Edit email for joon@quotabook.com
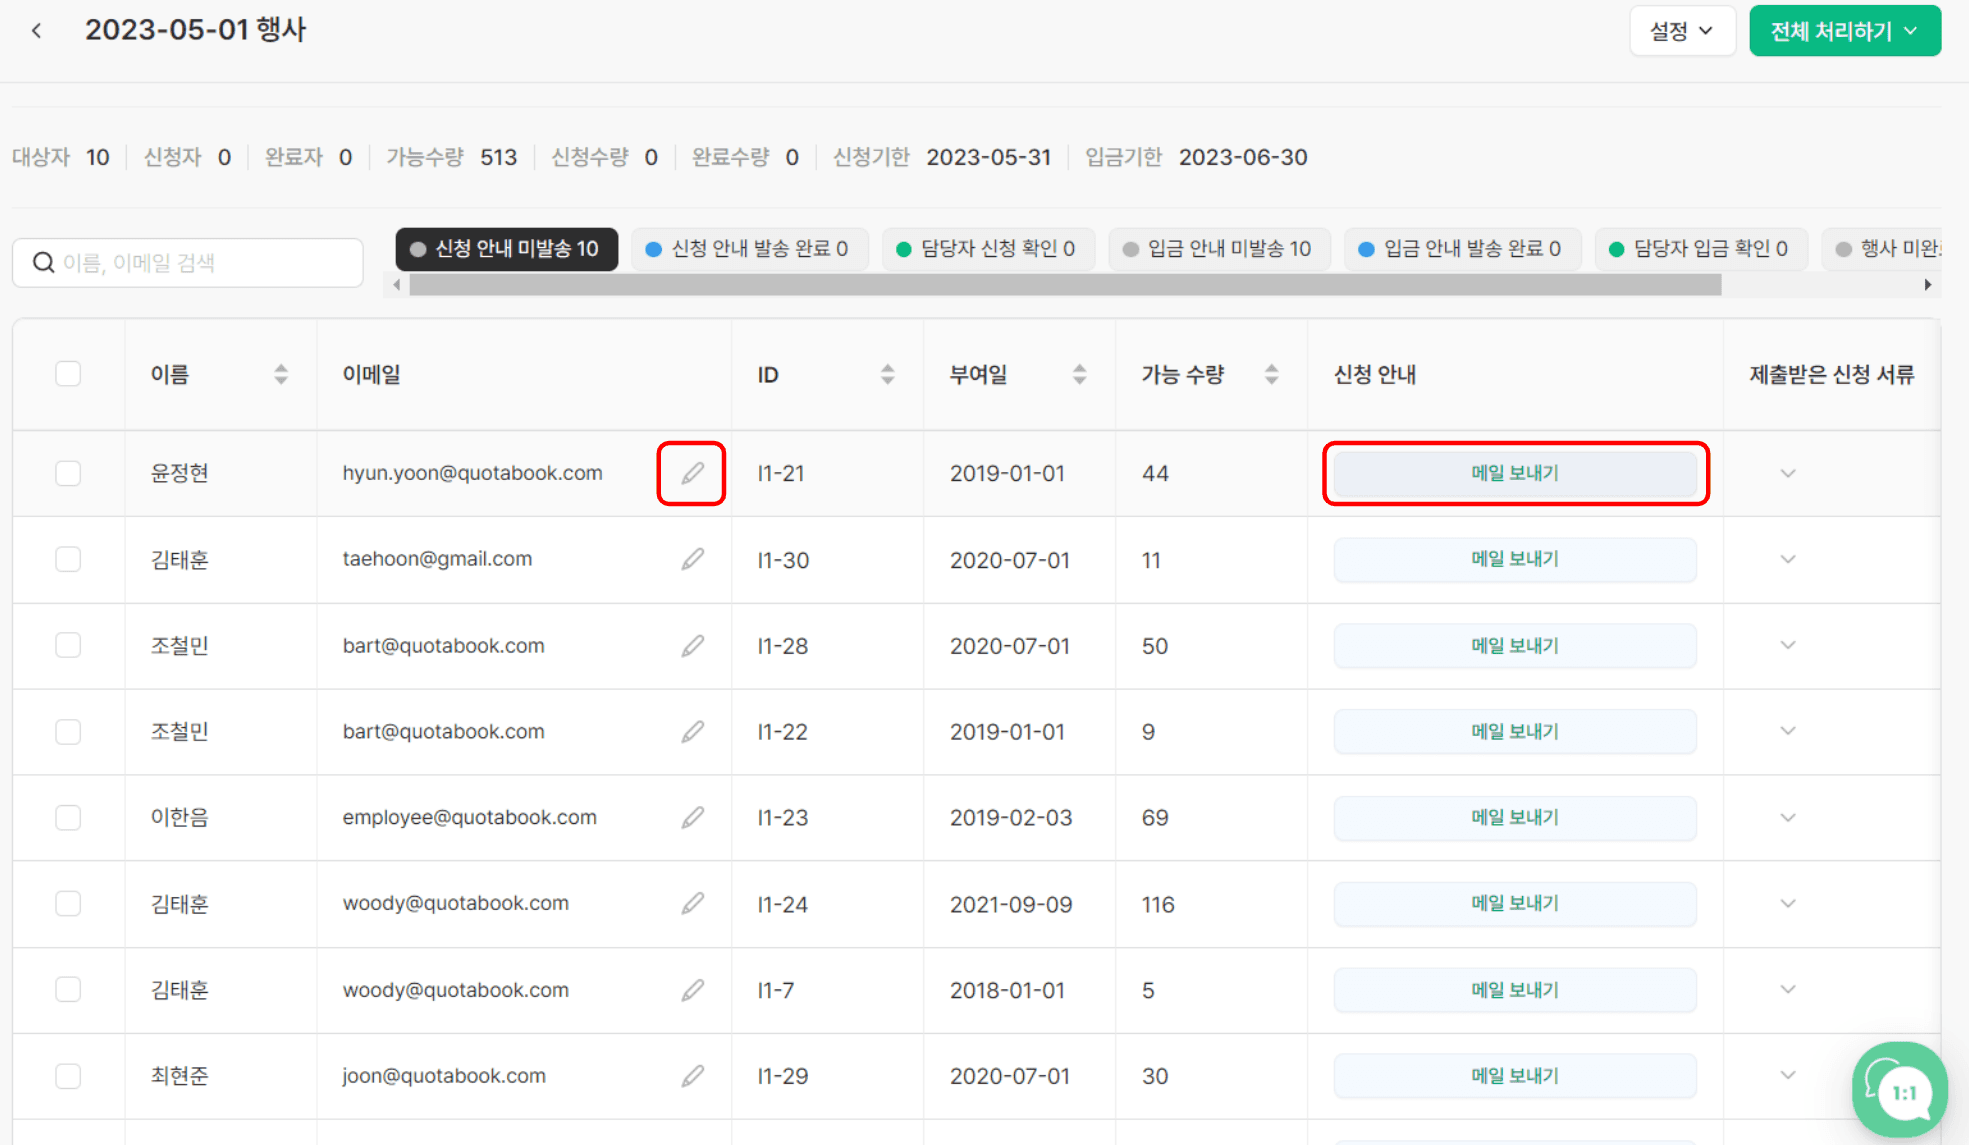 coord(692,1076)
